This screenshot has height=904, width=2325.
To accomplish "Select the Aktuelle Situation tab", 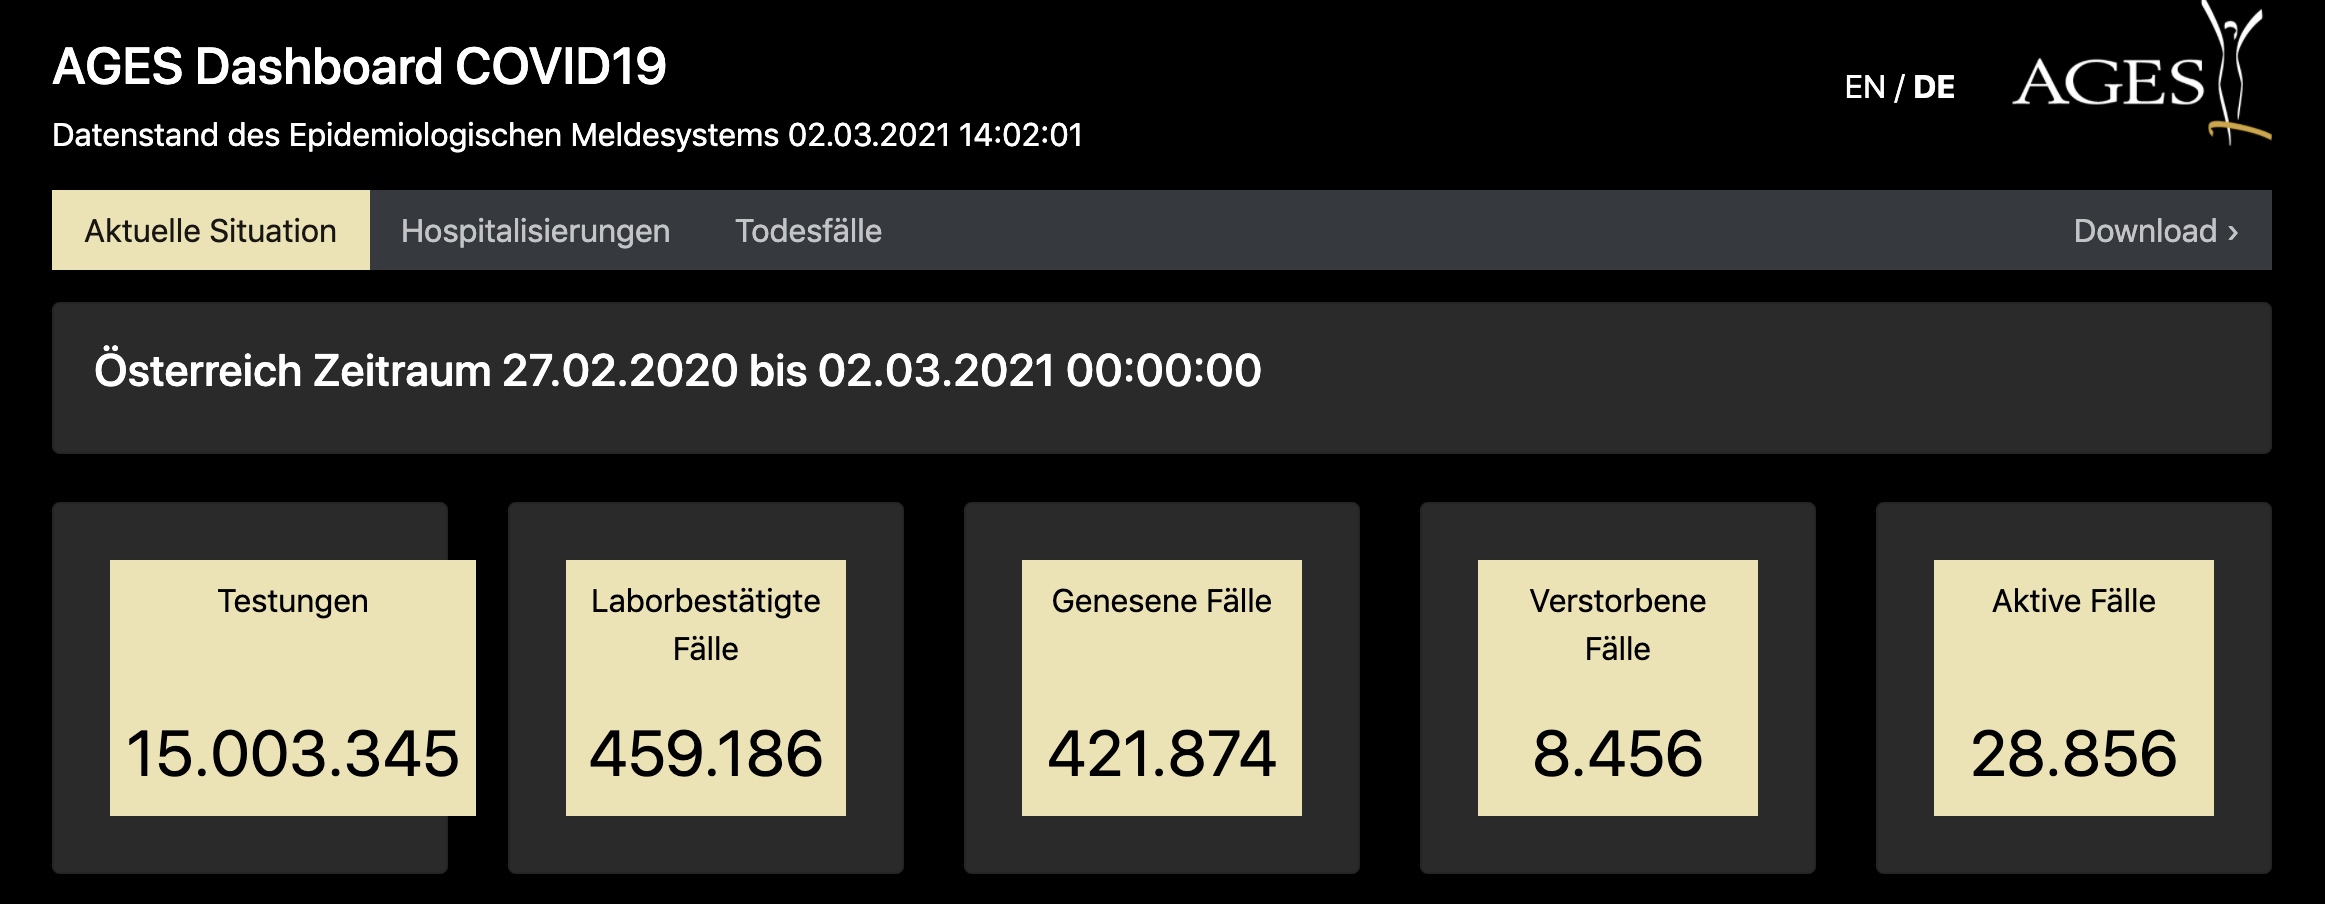I will click(210, 231).
